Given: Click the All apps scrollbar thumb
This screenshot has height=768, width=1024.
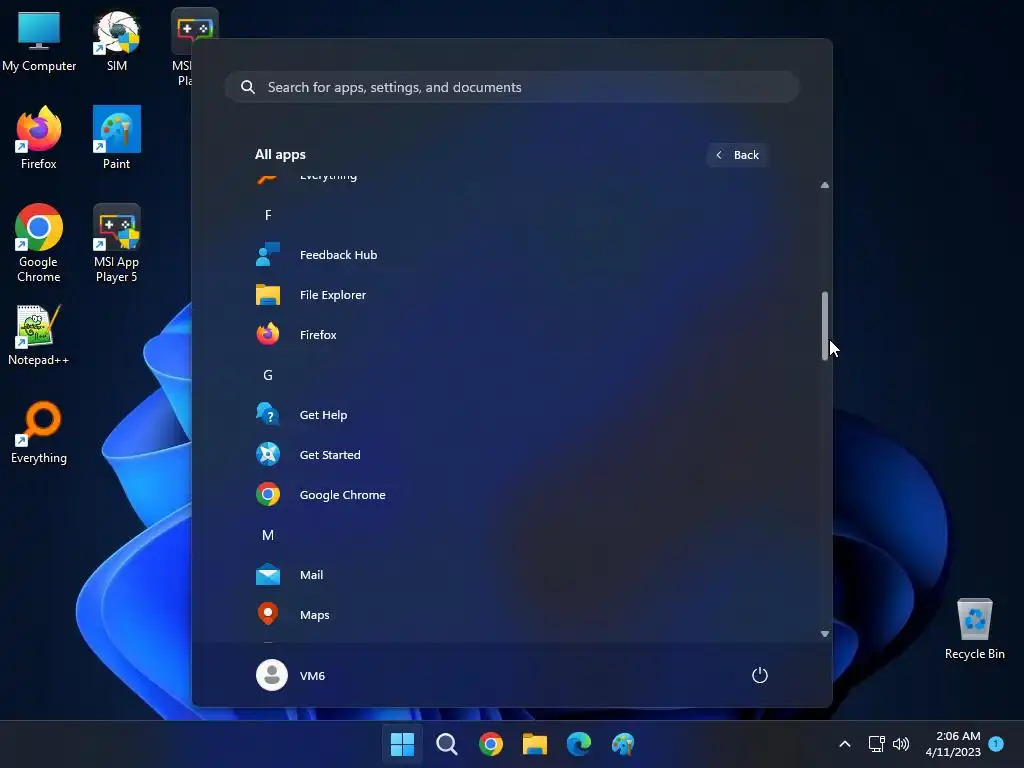Looking at the screenshot, I should click(x=825, y=325).
